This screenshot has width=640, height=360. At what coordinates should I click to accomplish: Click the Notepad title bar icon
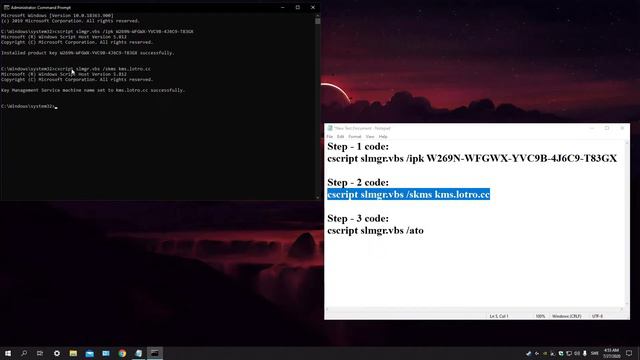point(330,128)
